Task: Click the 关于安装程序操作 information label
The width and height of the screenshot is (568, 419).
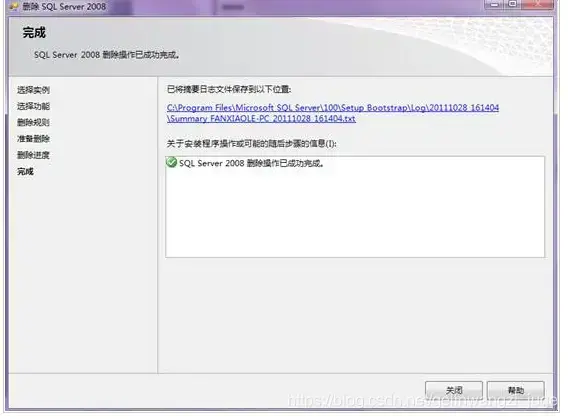Action: coord(251,143)
